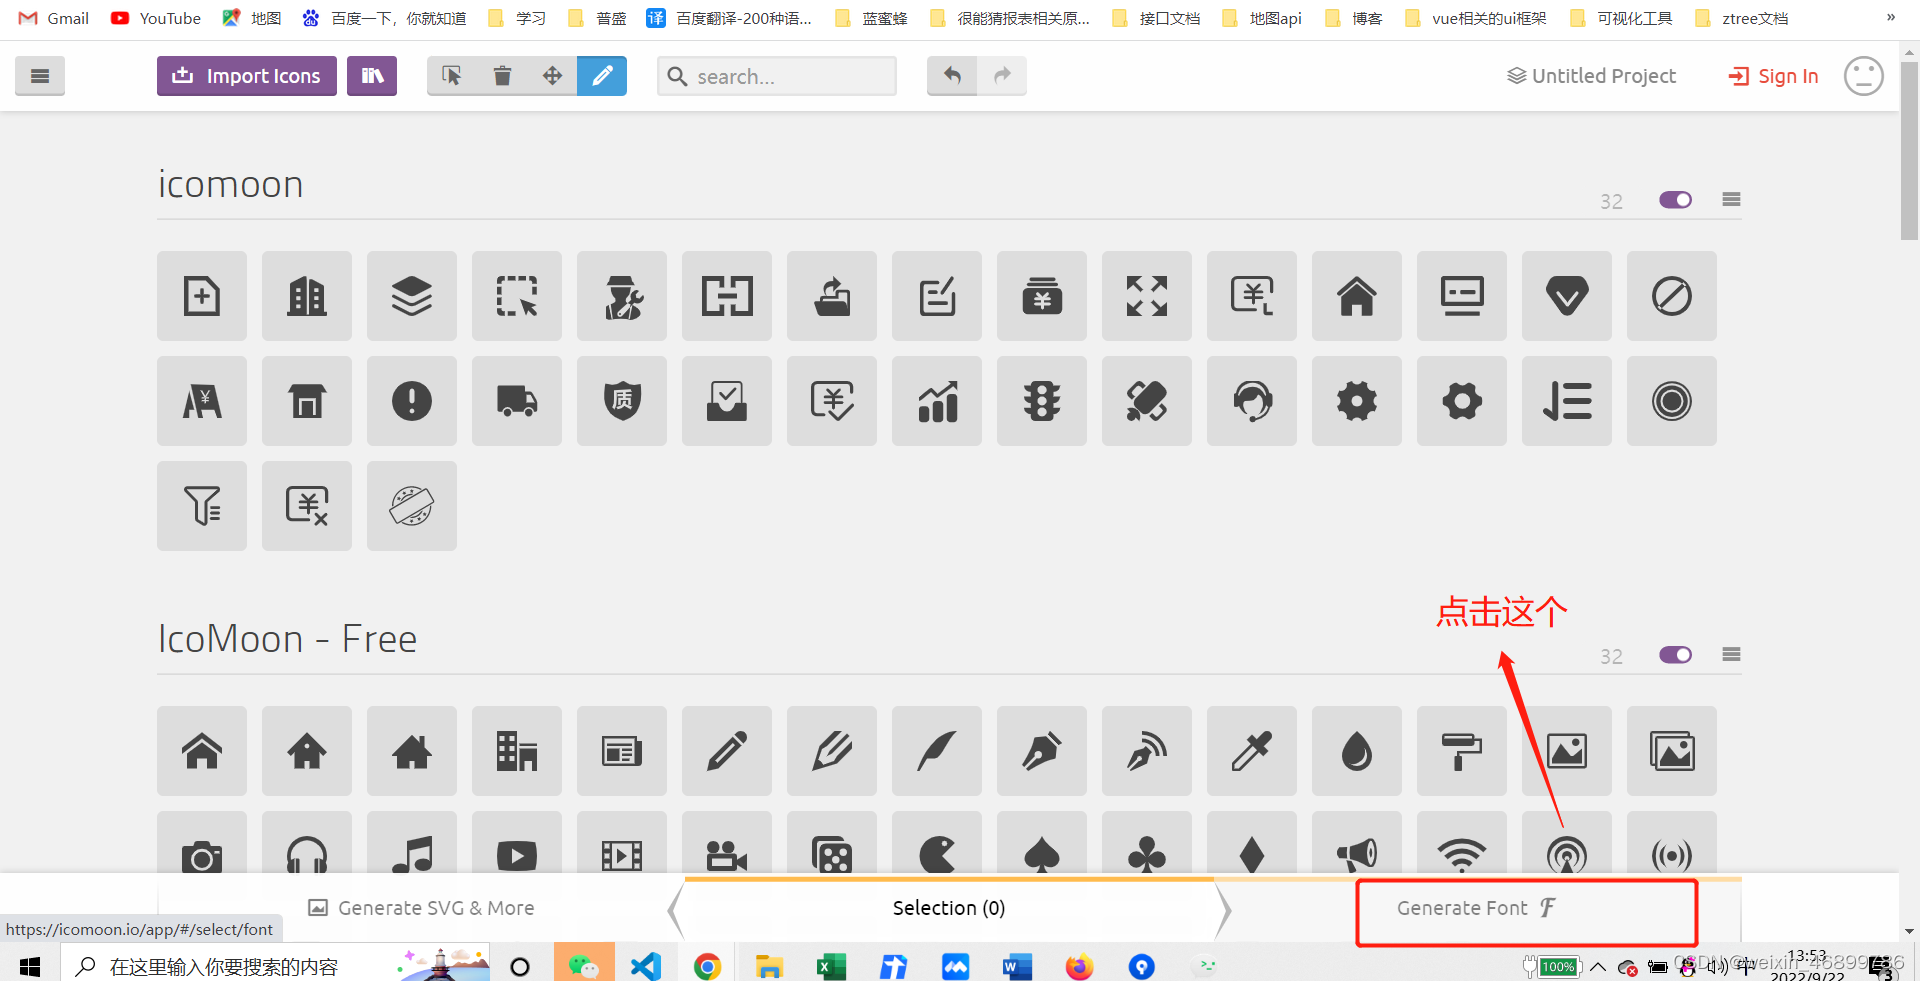The height and width of the screenshot is (981, 1920).
Task: Open the Windows Start menu
Action: point(30,966)
